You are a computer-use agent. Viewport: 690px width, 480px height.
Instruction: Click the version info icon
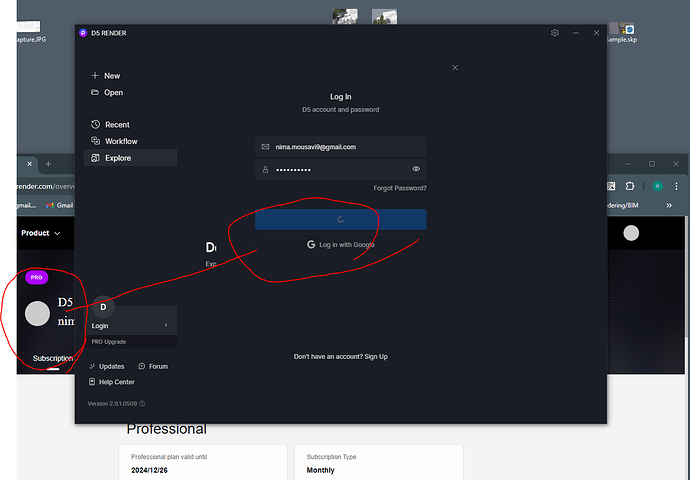click(x=142, y=403)
